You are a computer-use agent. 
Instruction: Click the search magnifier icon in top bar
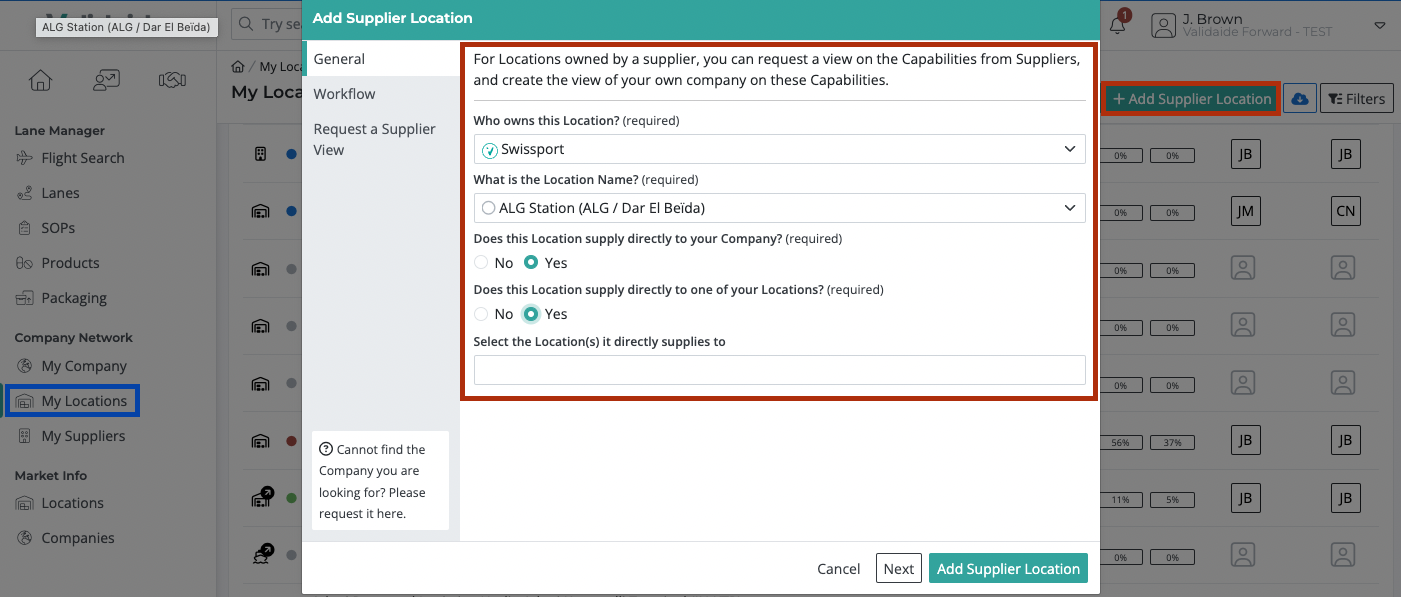pos(245,24)
